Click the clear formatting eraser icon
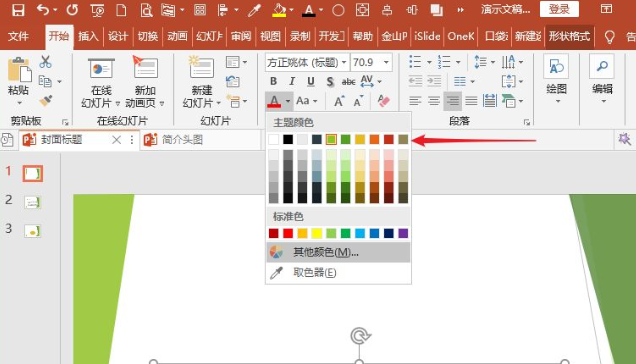The image size is (636, 364). [x=383, y=101]
